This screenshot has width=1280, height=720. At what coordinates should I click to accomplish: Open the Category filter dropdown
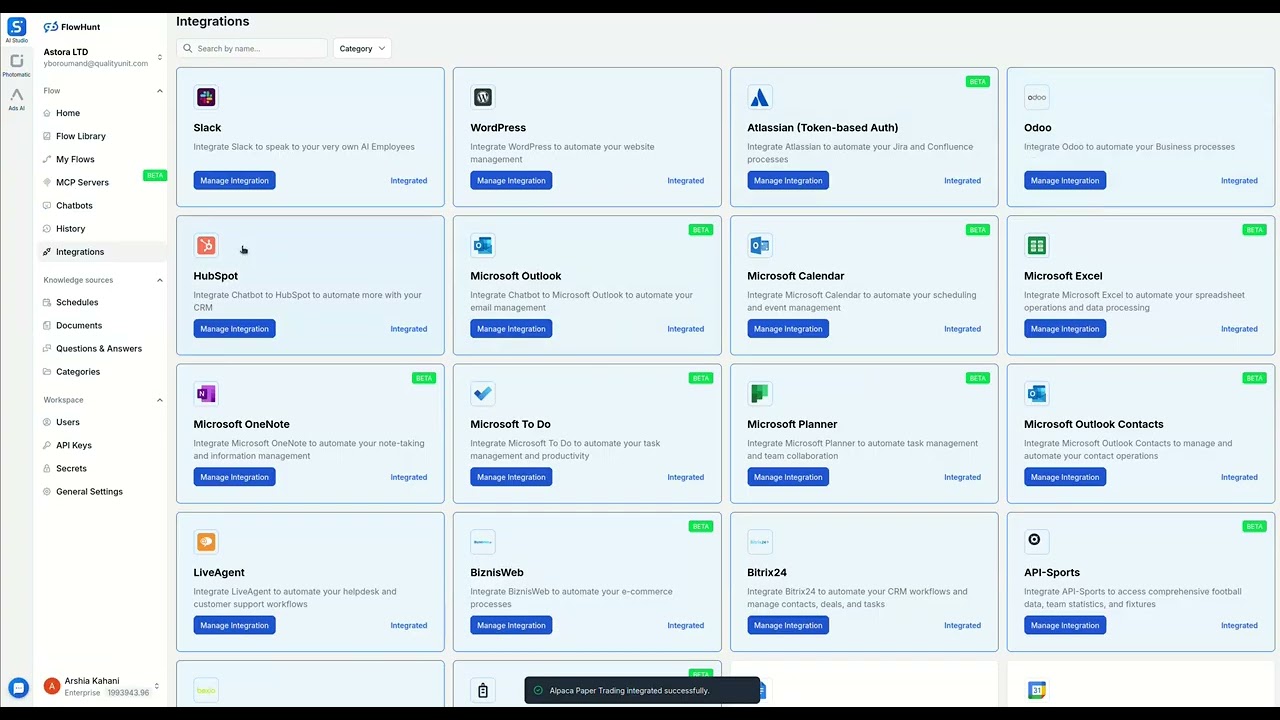[362, 48]
